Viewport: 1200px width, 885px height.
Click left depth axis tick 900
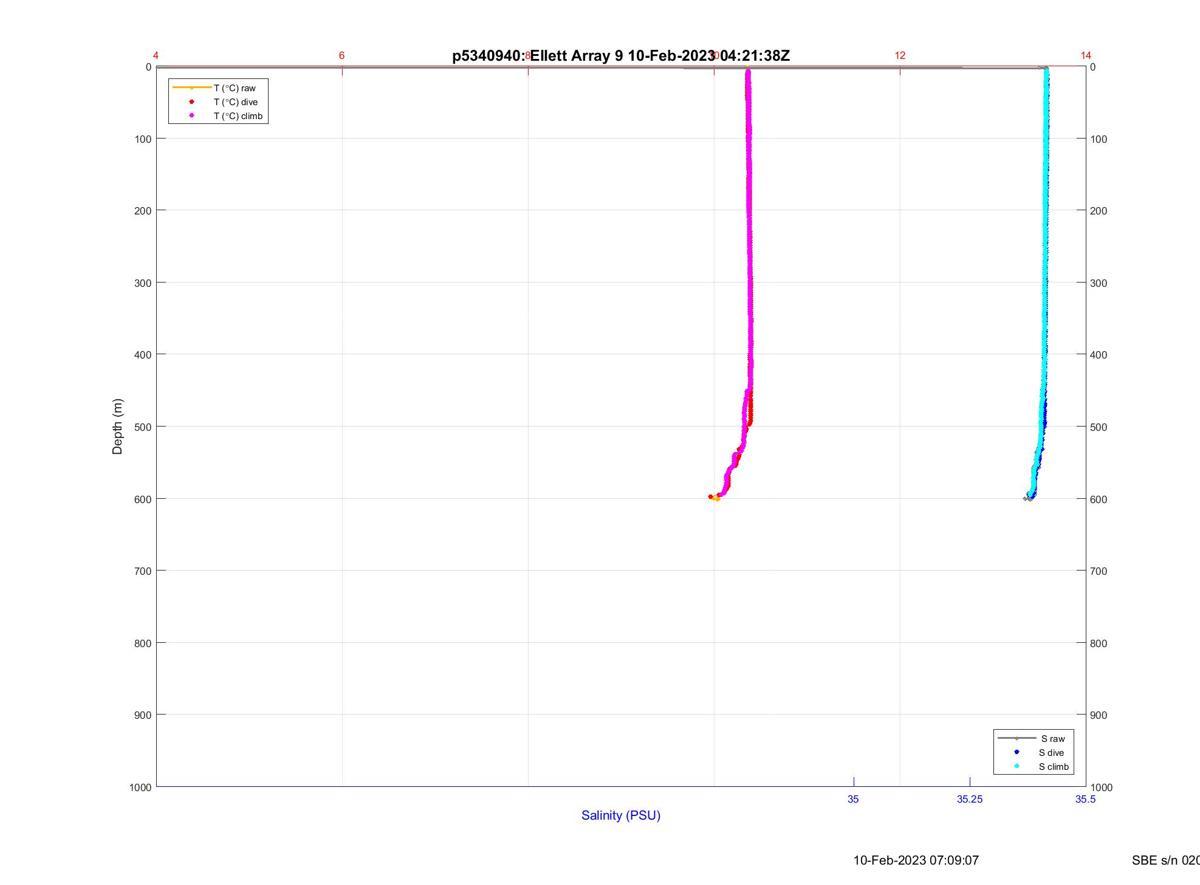tap(142, 715)
